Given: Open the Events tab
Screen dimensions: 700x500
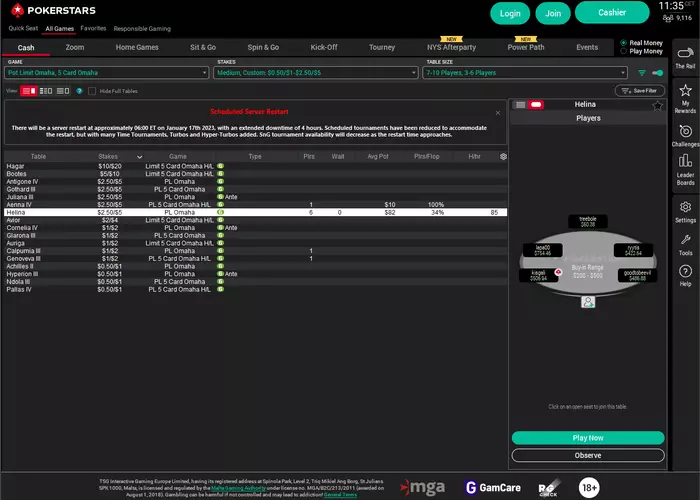Looking at the screenshot, I should coord(587,47).
